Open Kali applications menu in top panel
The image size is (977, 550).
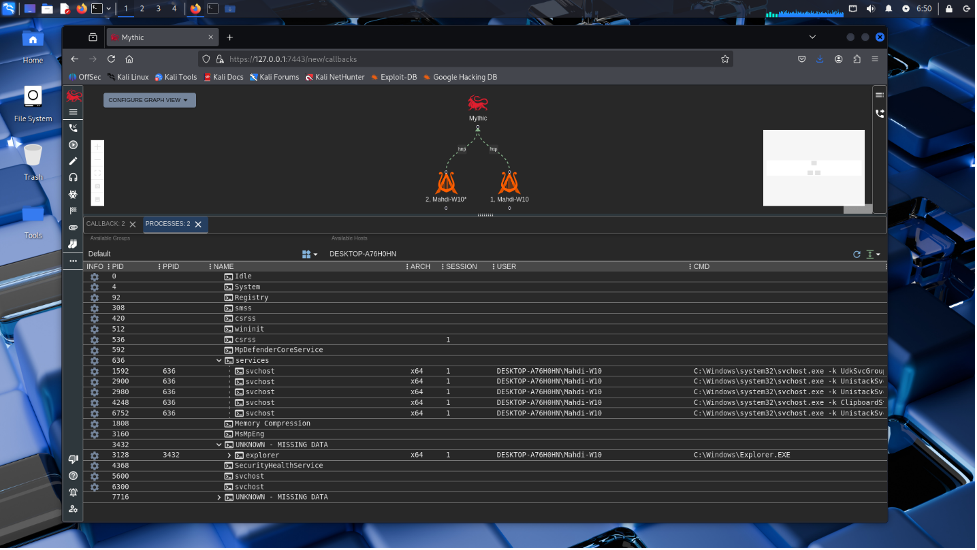click(x=9, y=9)
